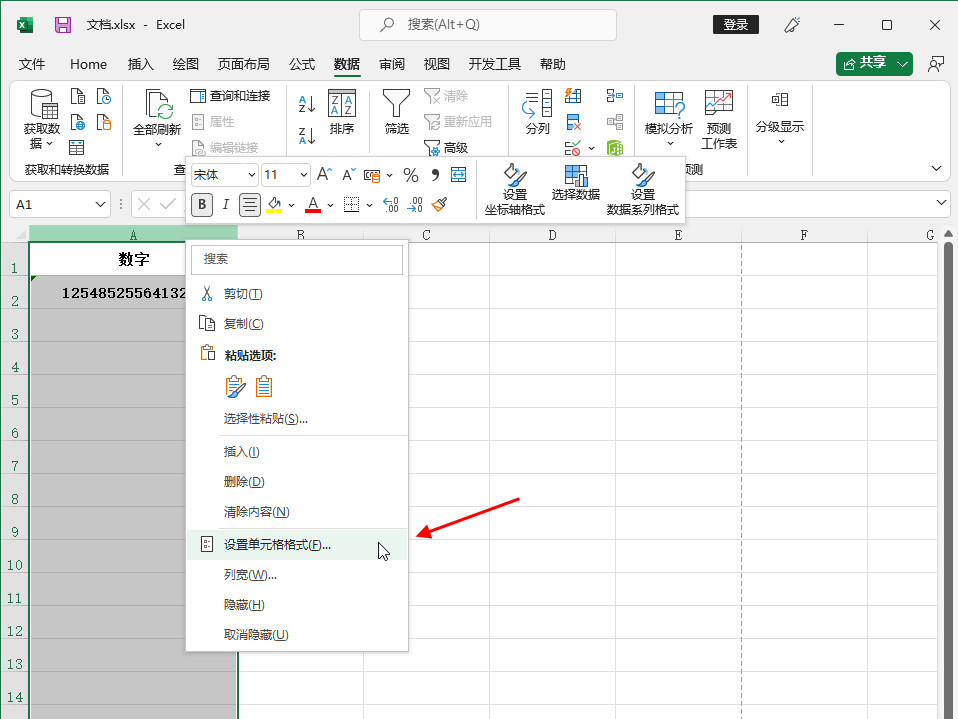Open the font color dropdown arrow
Screen dimensions: 958x719
pyautogui.click(x=331, y=205)
